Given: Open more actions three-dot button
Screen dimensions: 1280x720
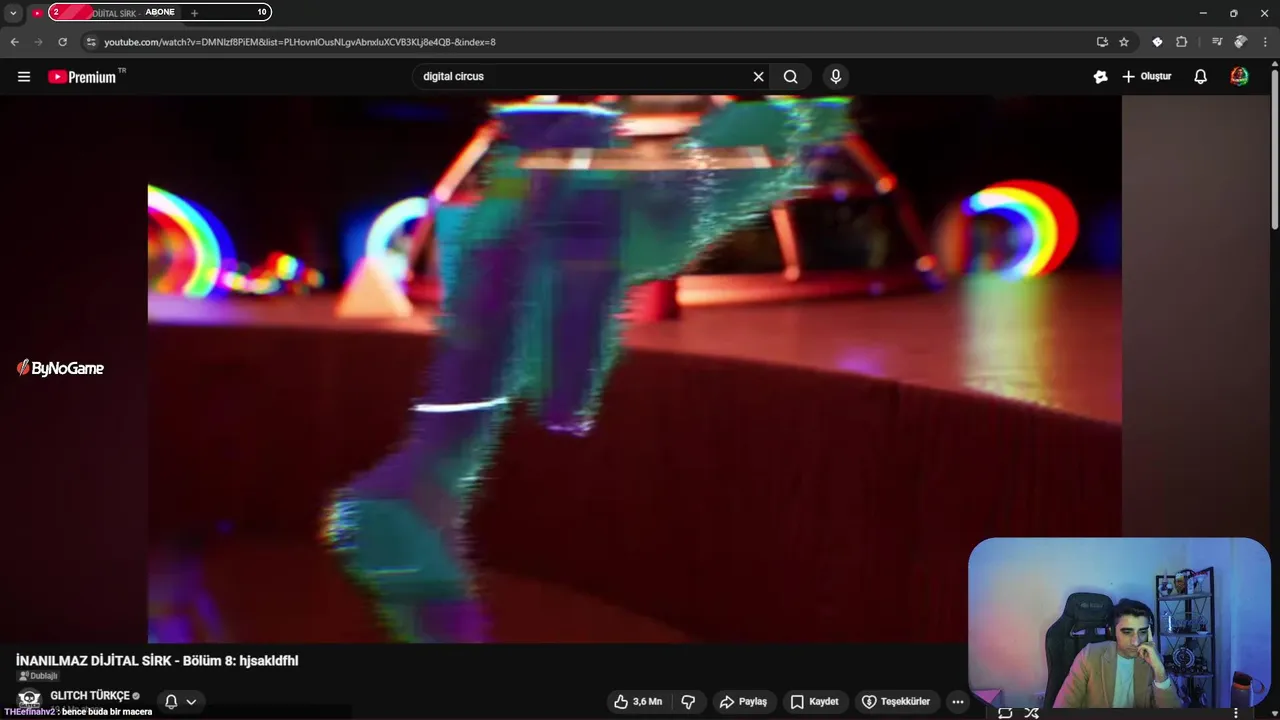Looking at the screenshot, I should pyautogui.click(x=958, y=702).
